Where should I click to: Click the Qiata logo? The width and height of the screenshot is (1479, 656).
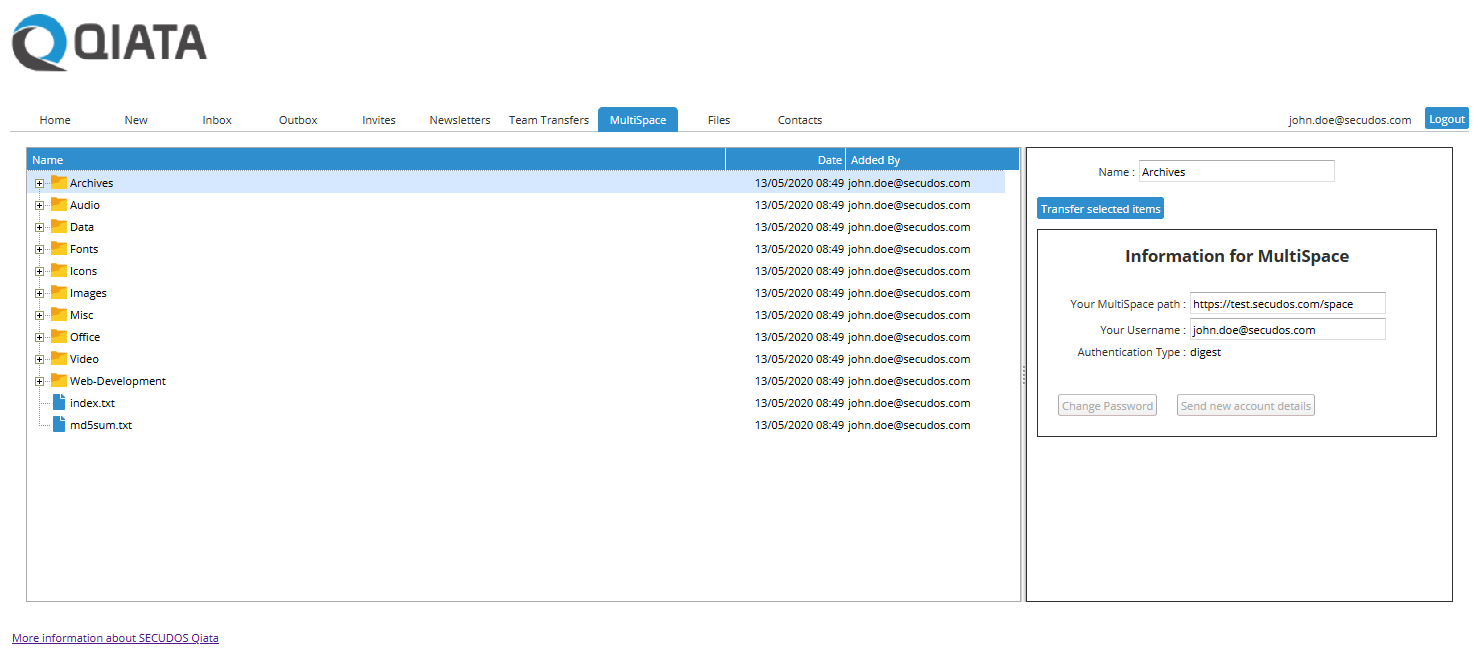coord(109,43)
